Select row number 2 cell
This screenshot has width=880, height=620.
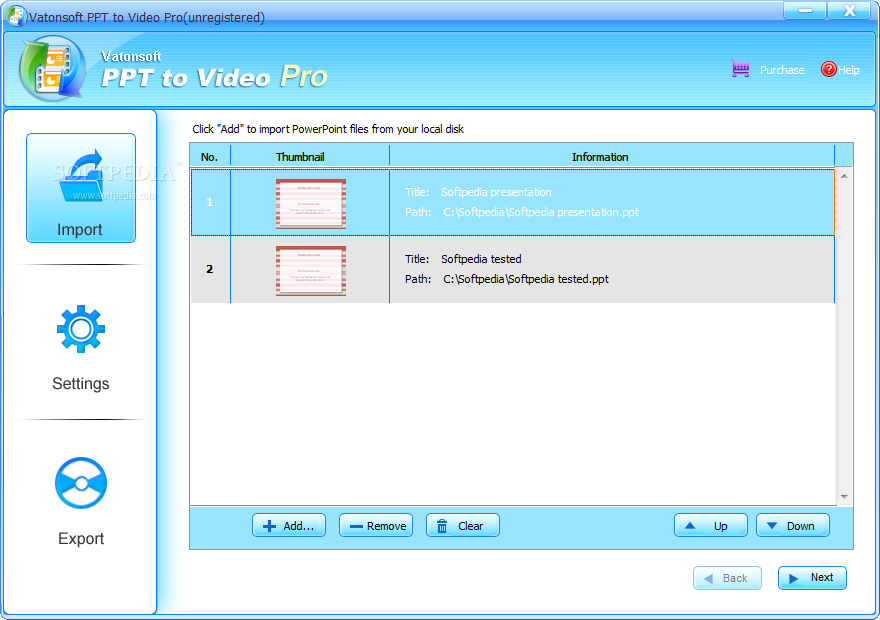coord(210,269)
